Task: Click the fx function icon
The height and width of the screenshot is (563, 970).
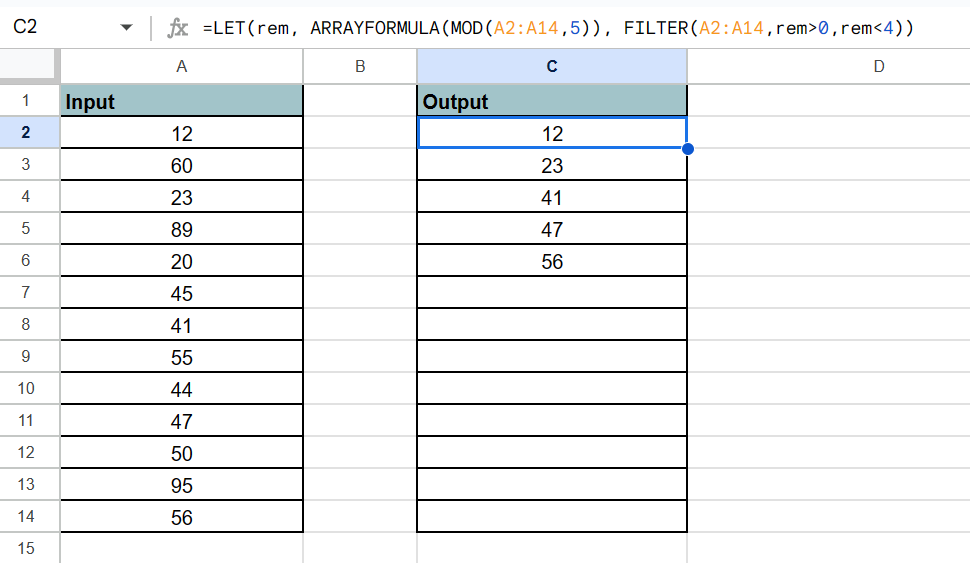Action: 177,28
